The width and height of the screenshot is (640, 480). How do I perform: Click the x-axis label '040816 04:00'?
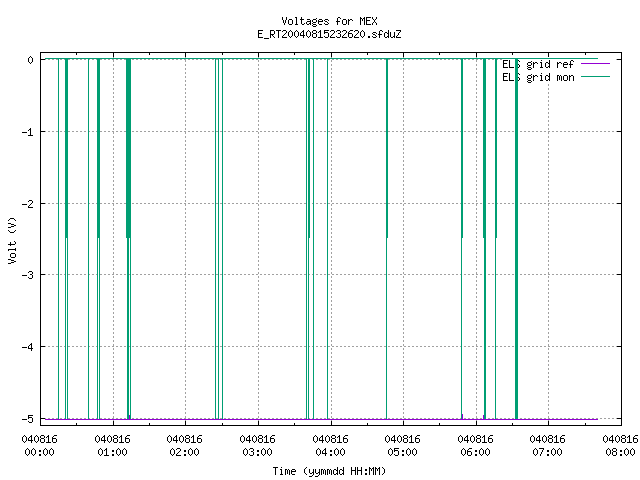(x=330, y=446)
